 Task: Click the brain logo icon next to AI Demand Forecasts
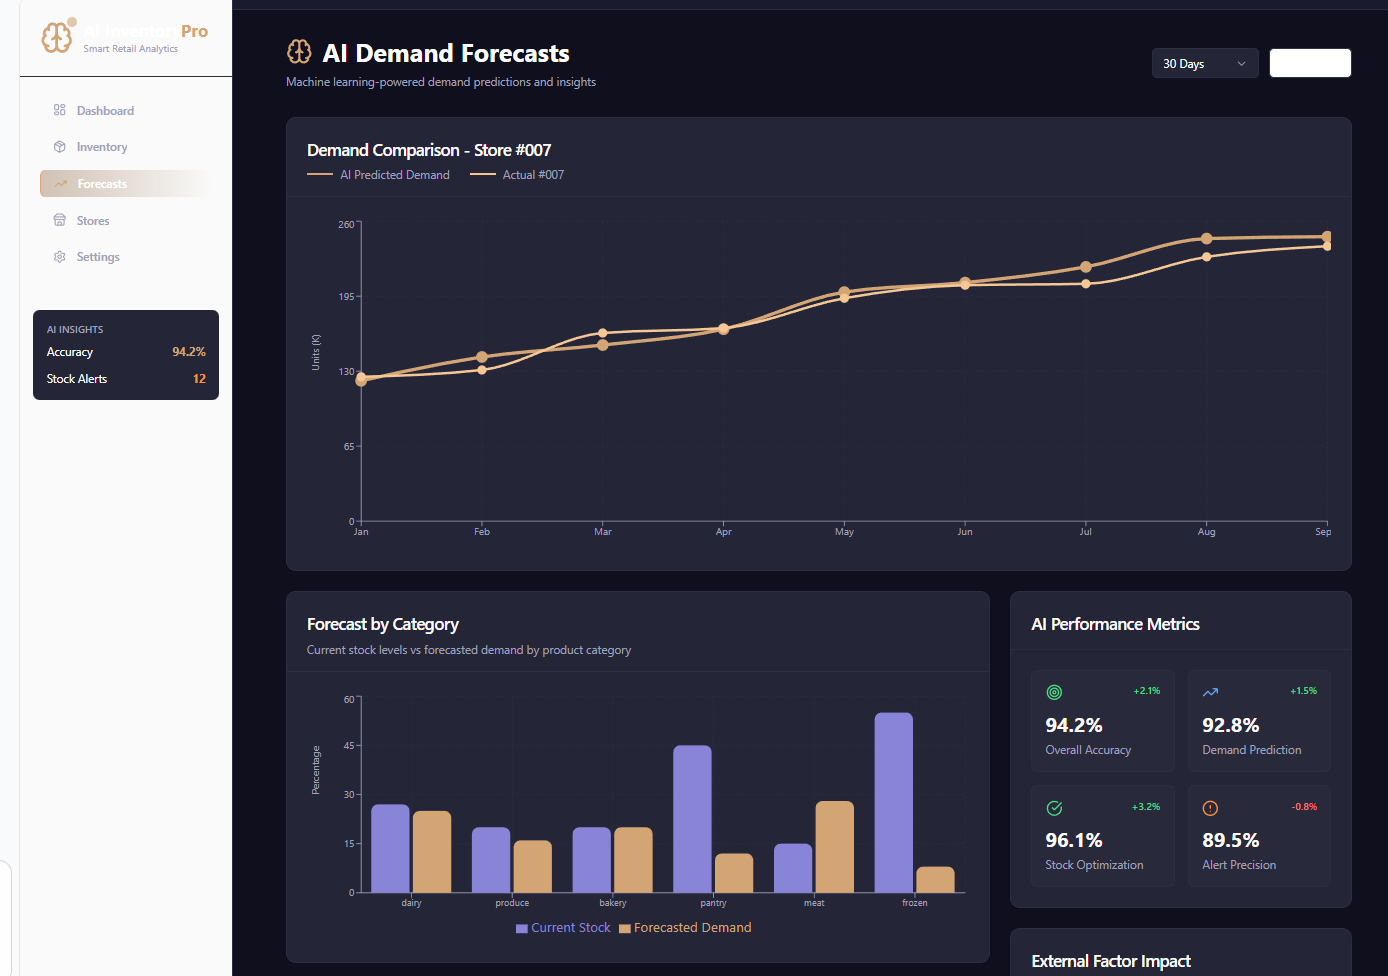tap(299, 51)
